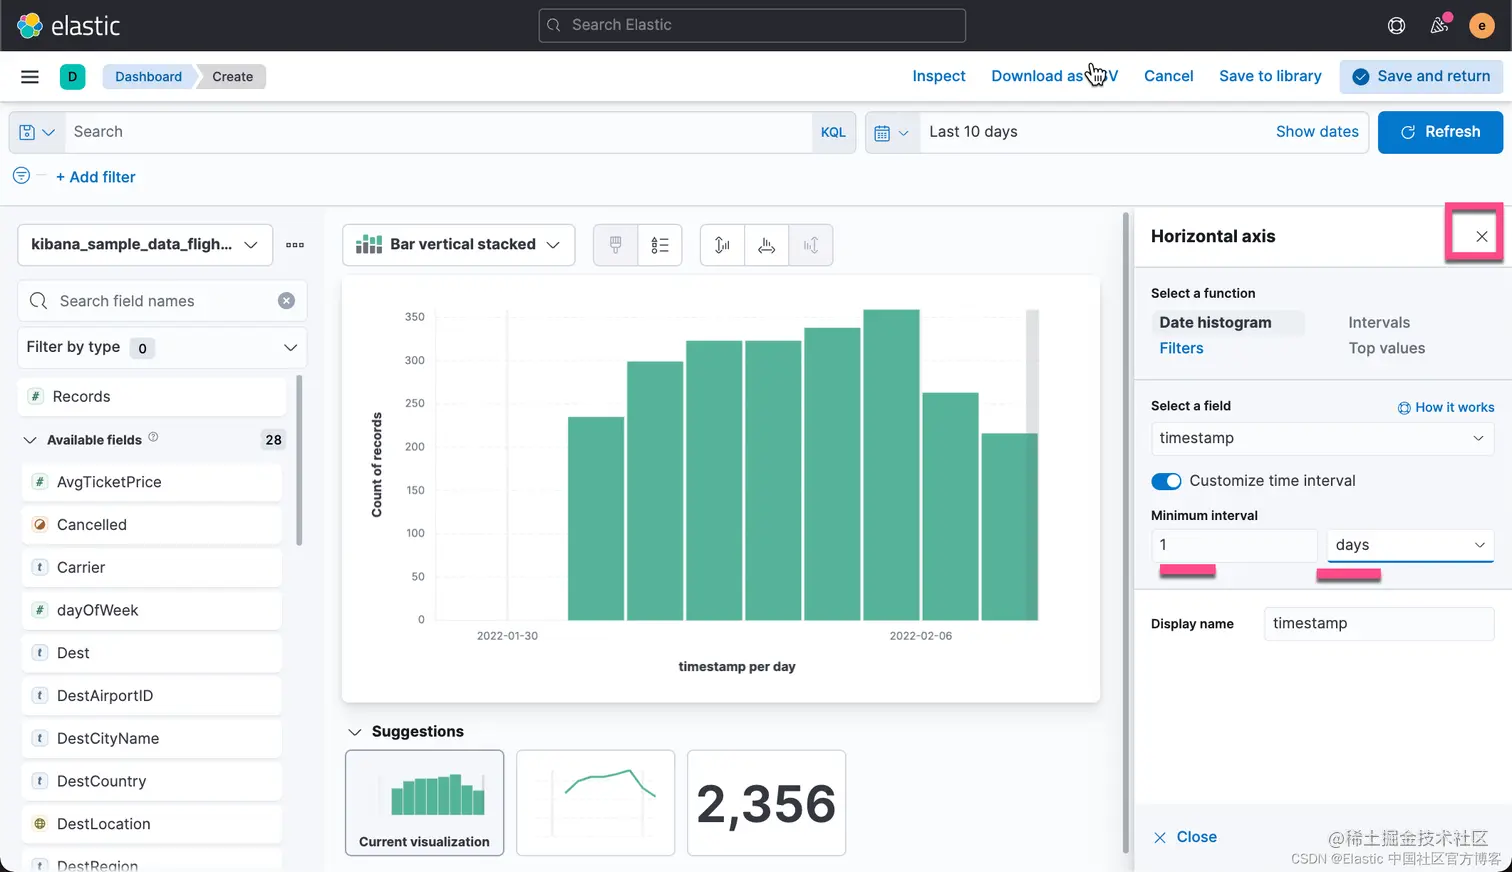Click the Records number field icon
1512x872 pixels.
(35, 397)
